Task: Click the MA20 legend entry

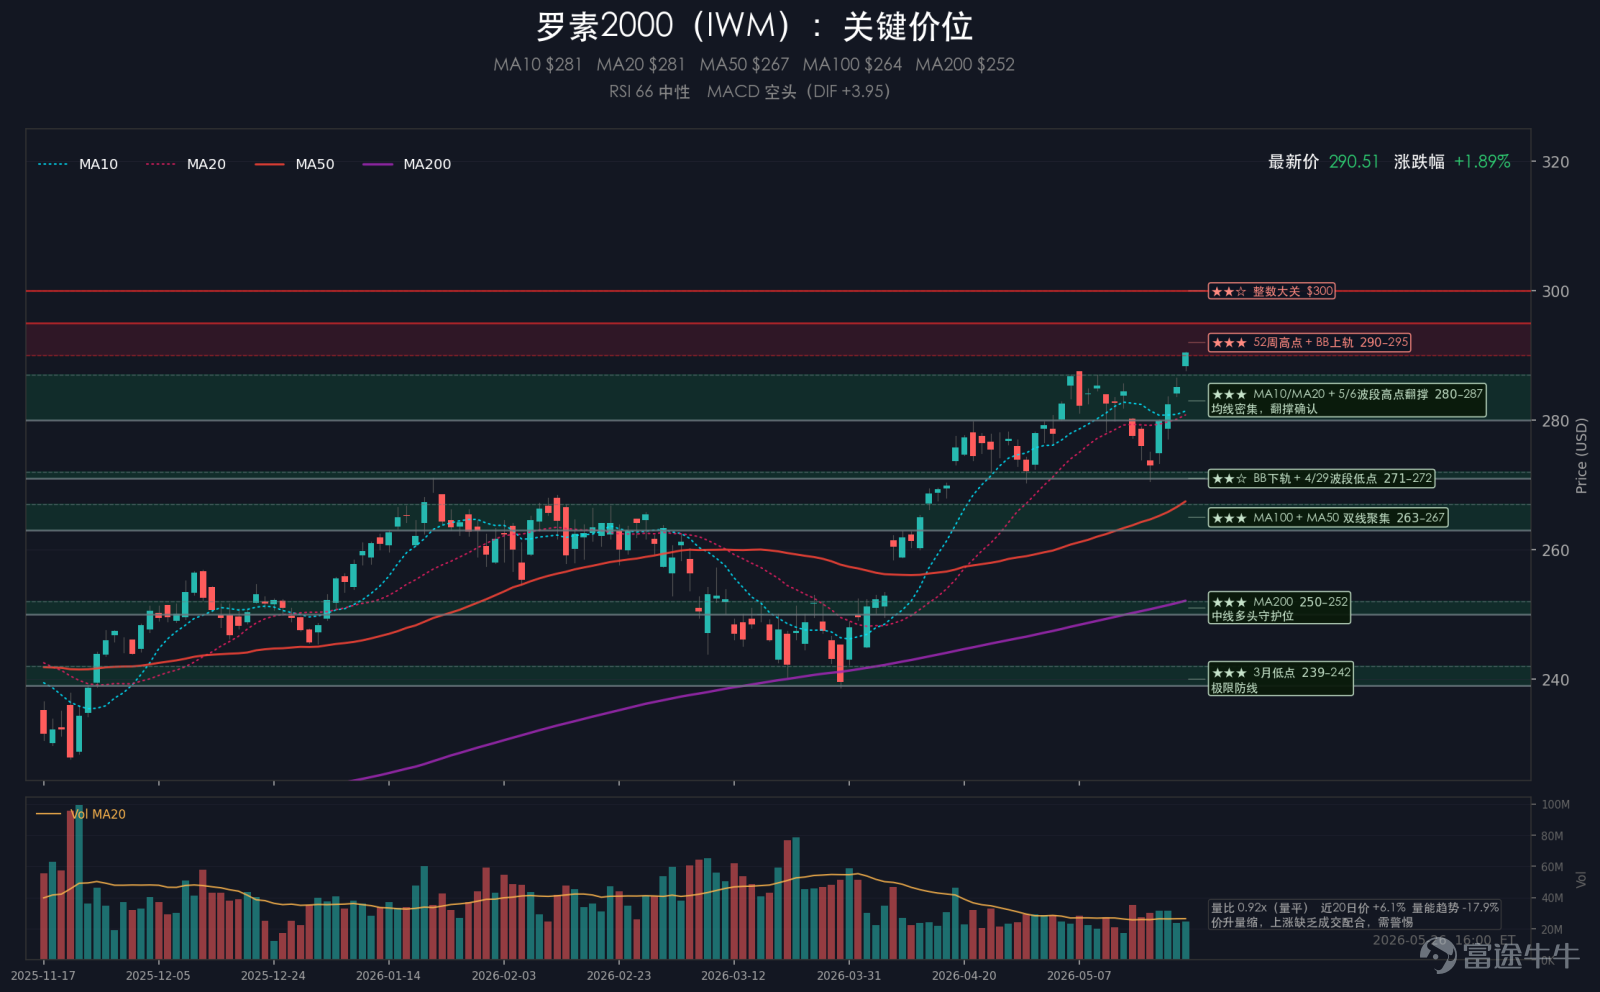Action: pos(186,164)
